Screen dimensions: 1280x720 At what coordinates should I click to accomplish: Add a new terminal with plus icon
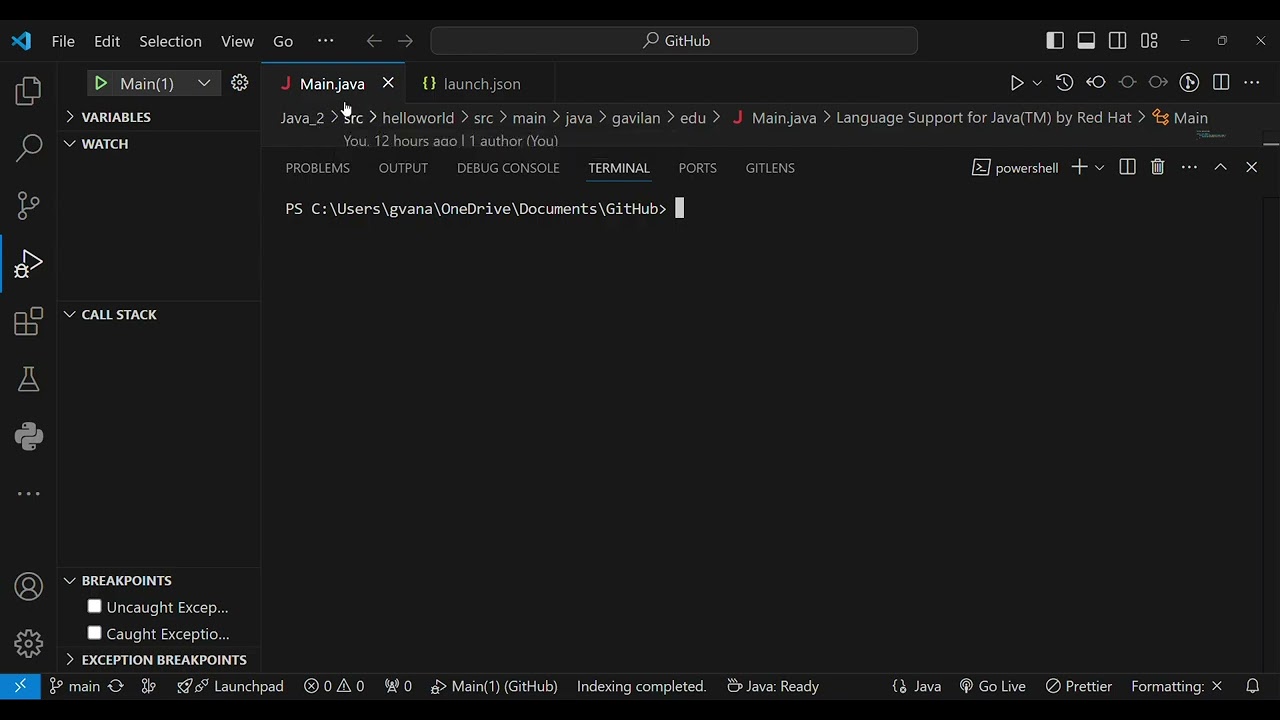point(1079,168)
